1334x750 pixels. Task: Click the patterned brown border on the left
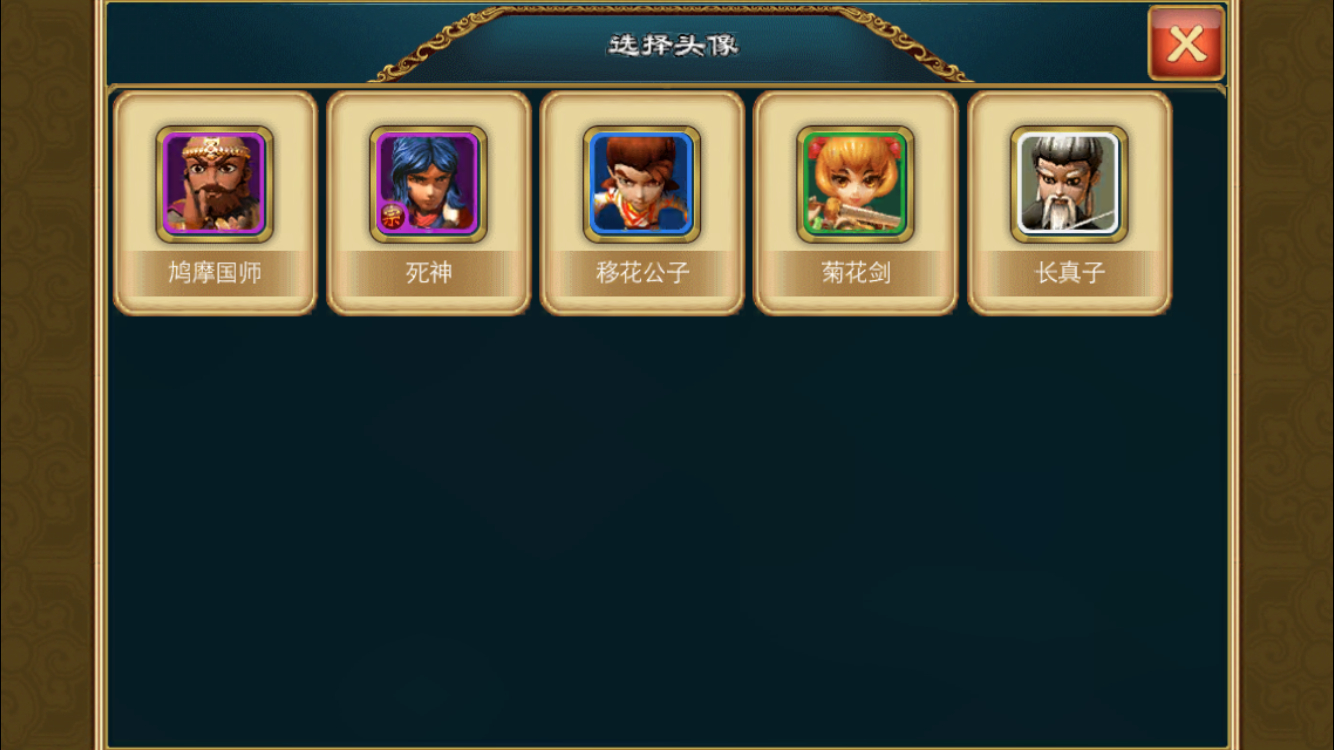pyautogui.click(x=47, y=375)
